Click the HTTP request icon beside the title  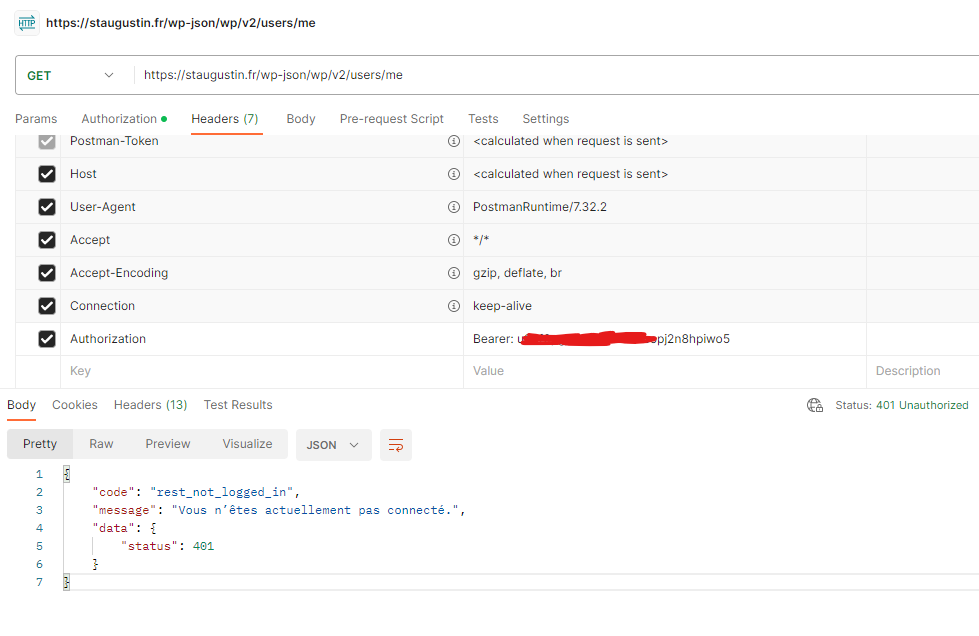27,22
